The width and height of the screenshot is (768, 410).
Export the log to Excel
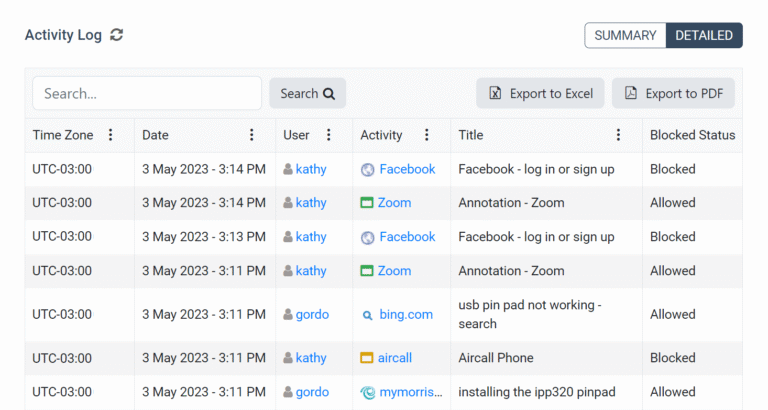pos(540,93)
